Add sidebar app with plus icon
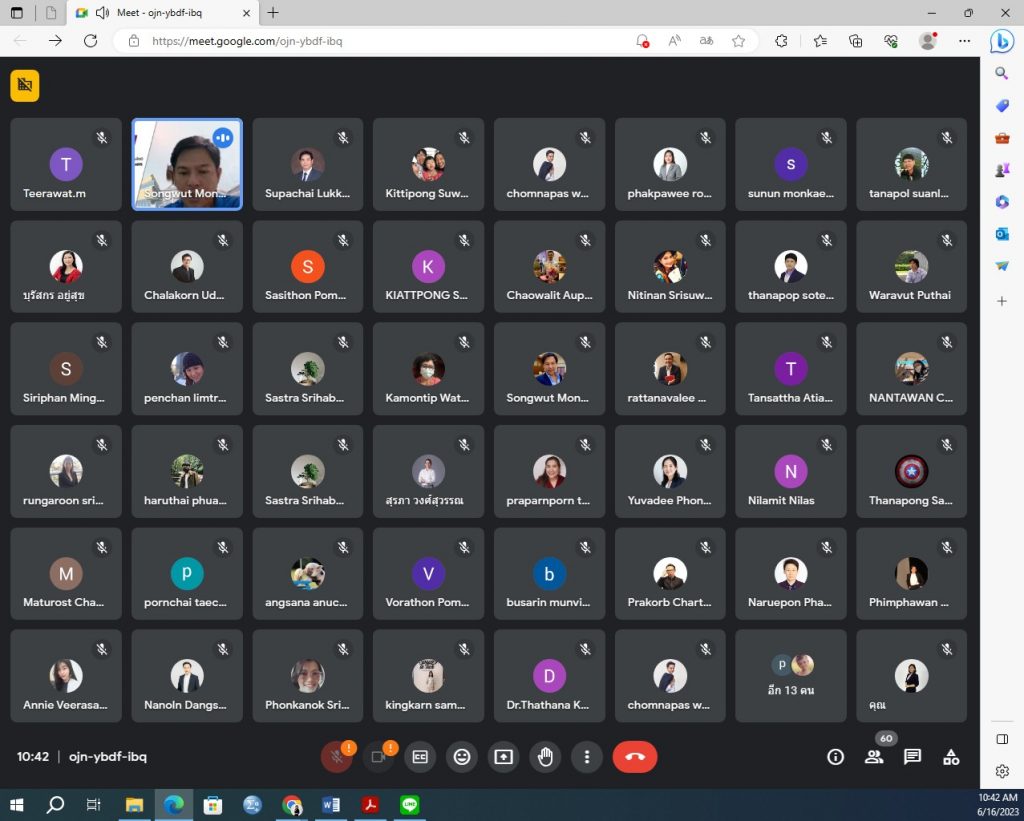 1002,301
